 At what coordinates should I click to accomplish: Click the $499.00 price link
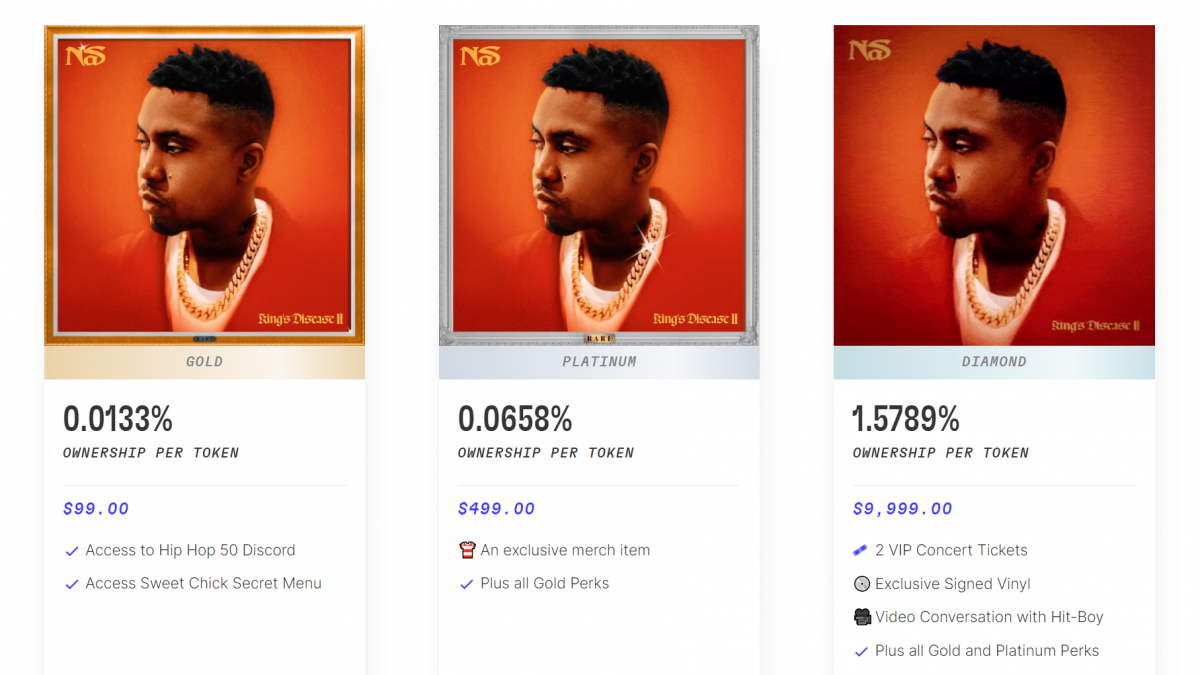pos(496,508)
